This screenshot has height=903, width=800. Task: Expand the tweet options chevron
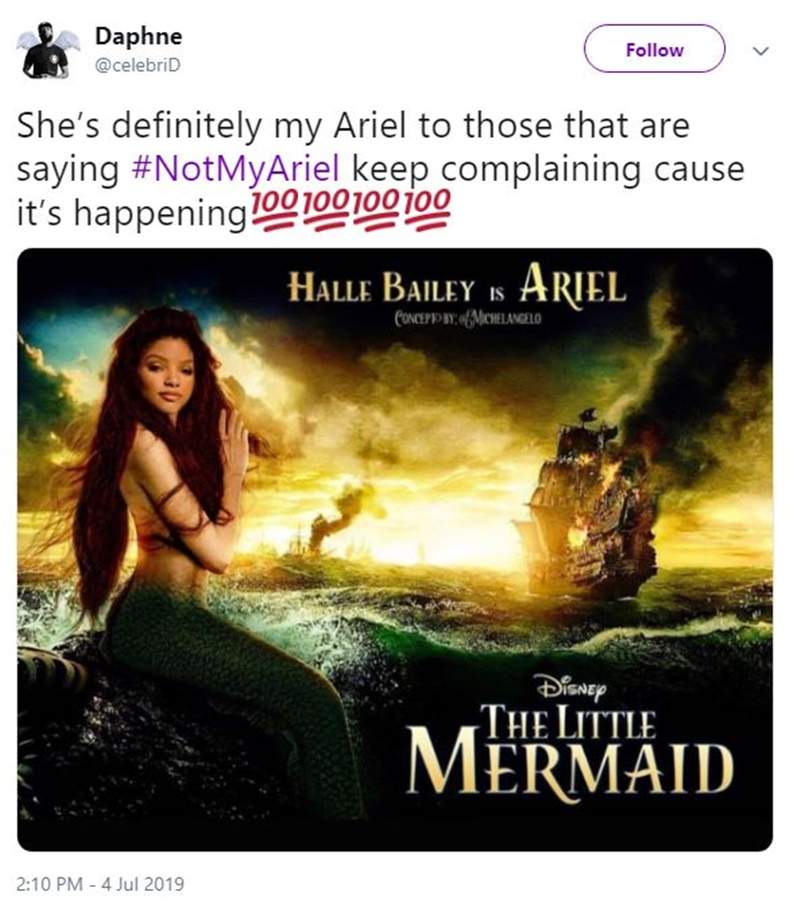(761, 51)
